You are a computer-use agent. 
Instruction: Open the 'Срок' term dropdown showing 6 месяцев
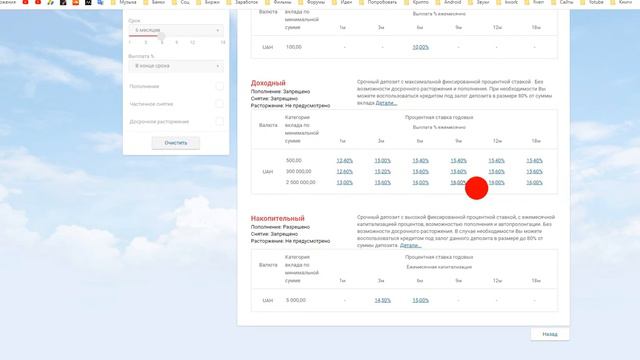(176, 30)
